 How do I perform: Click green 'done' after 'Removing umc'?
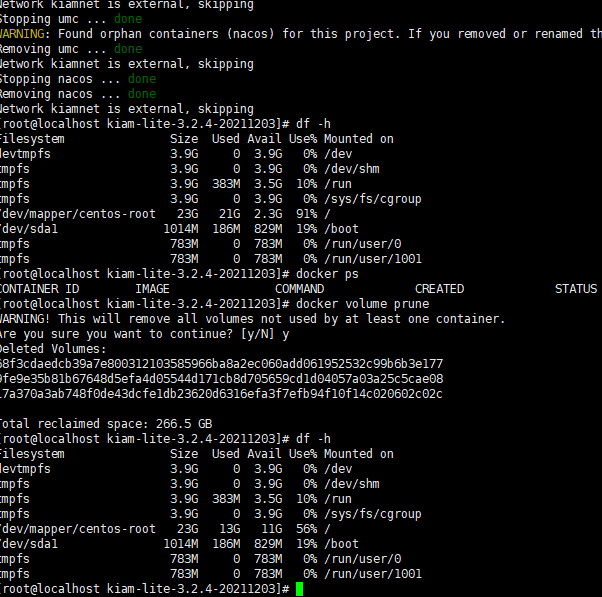pos(128,49)
